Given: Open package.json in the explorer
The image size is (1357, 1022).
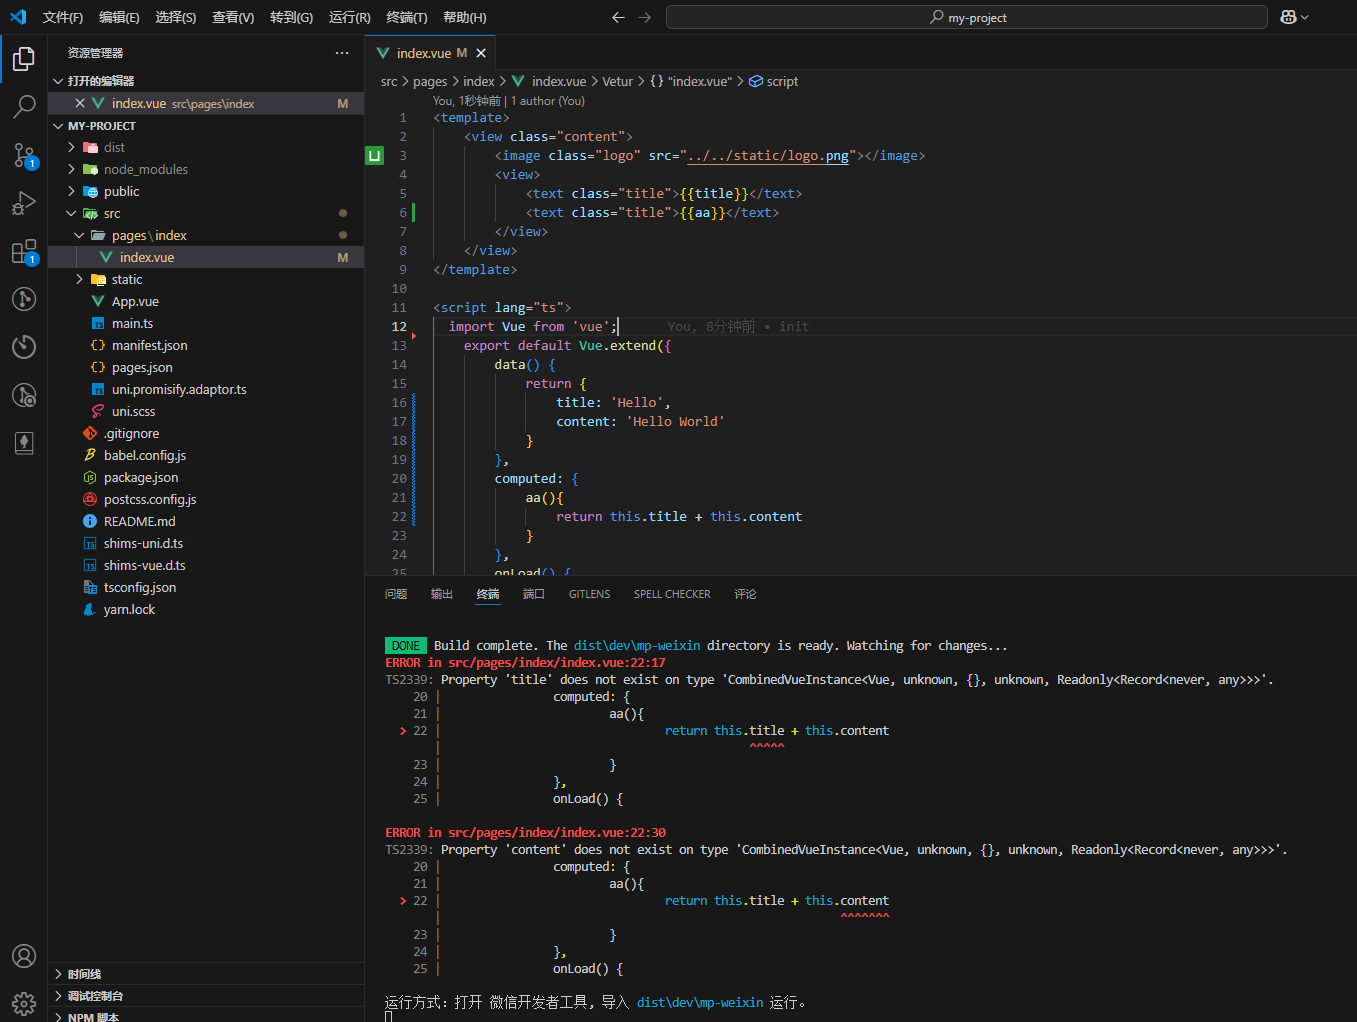Looking at the screenshot, I should pyautogui.click(x=141, y=477).
